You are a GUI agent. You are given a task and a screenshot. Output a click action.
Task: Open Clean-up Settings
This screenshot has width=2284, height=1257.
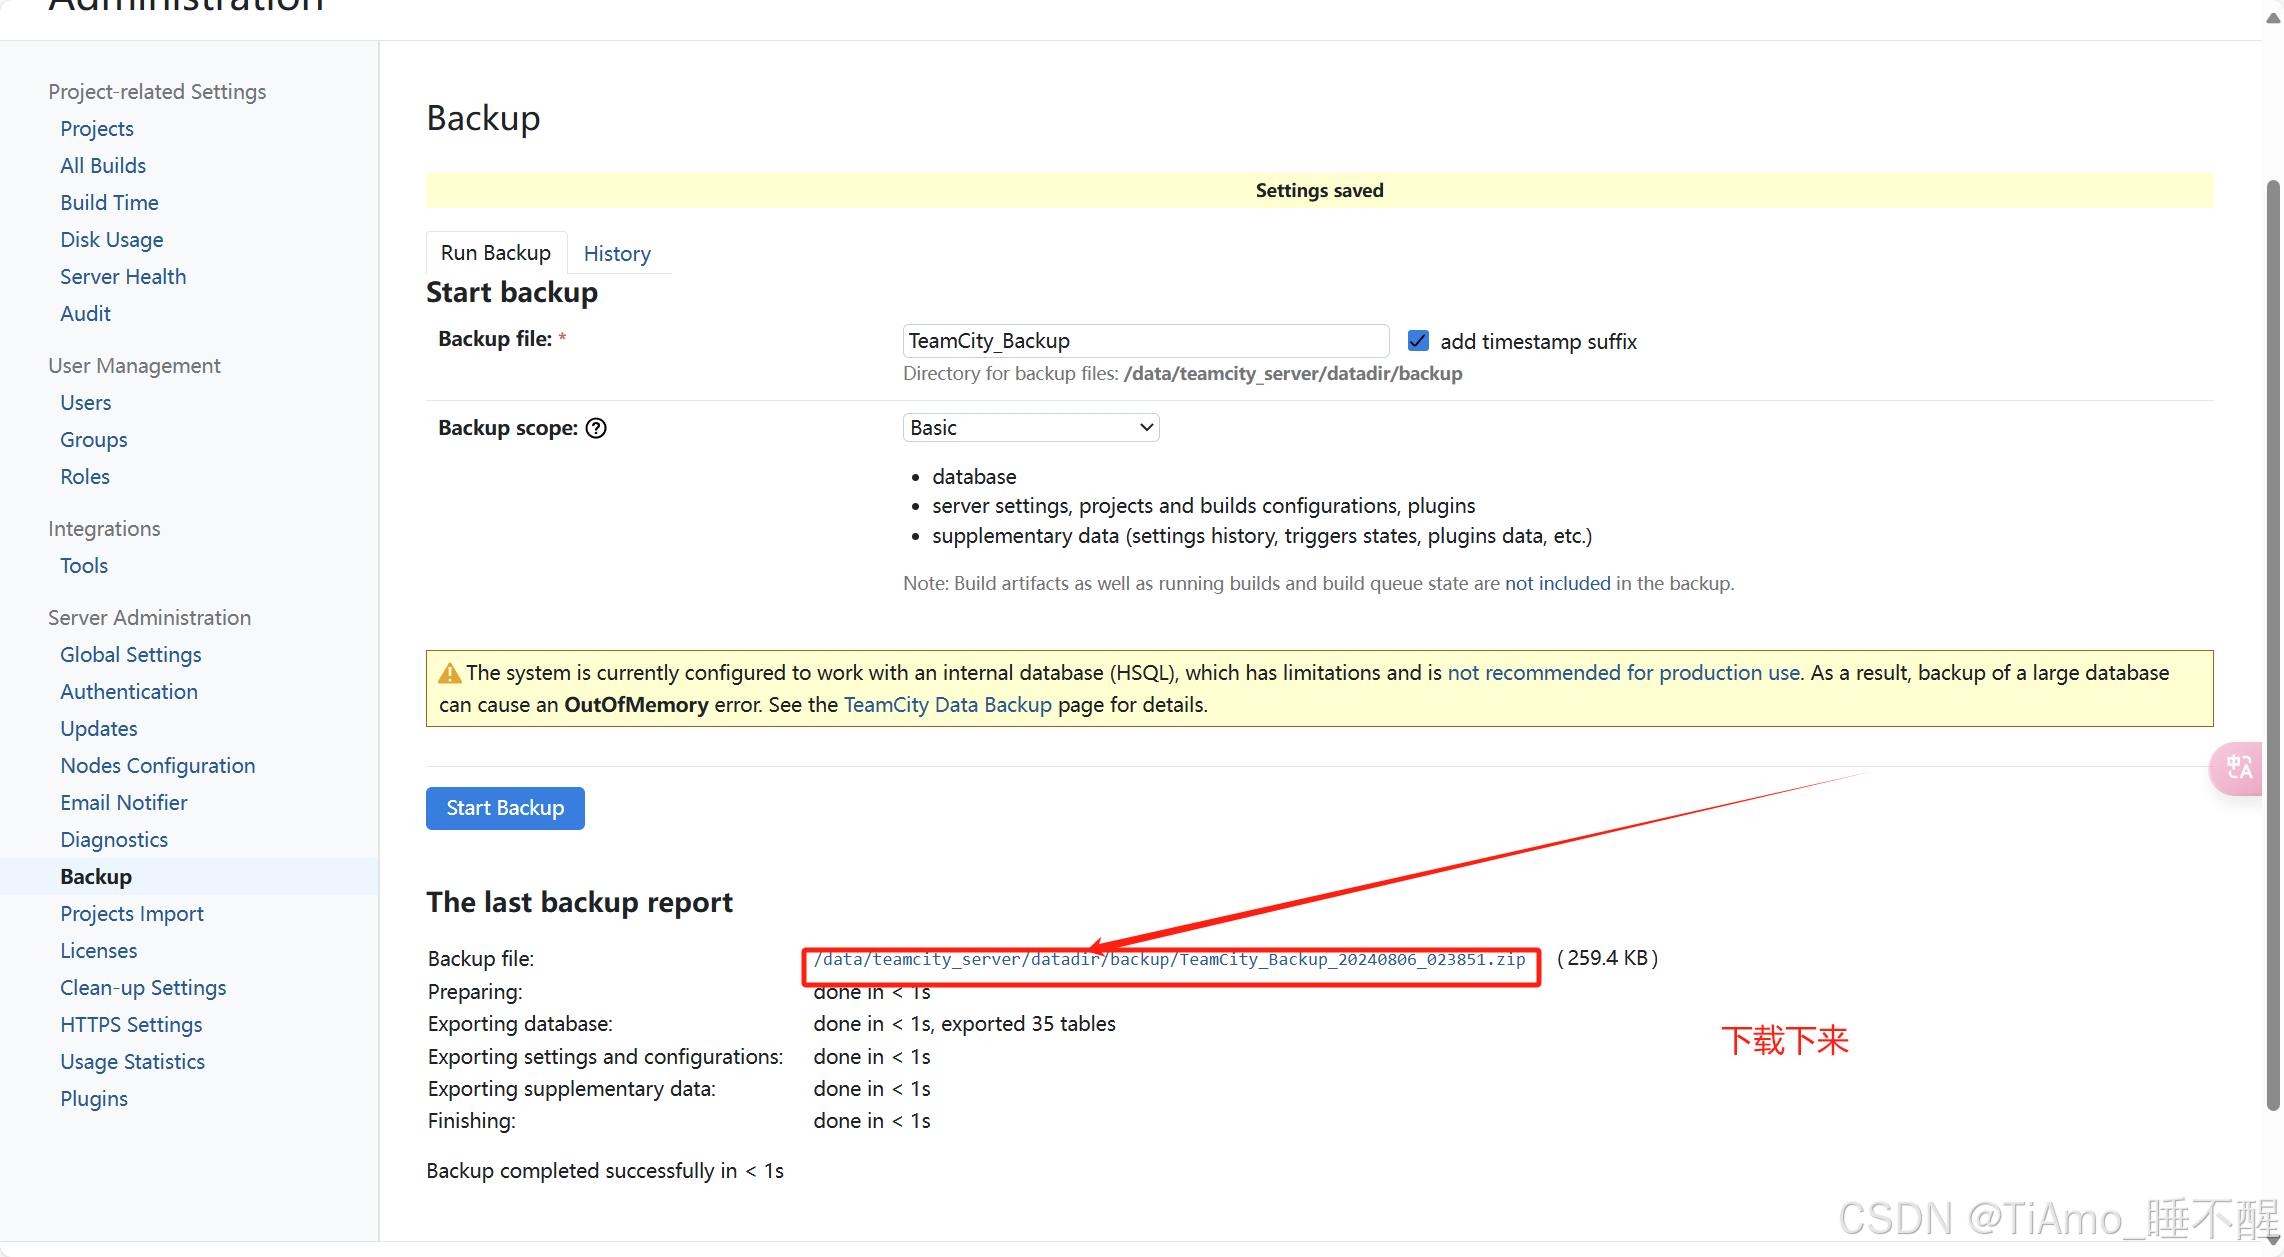[143, 988]
